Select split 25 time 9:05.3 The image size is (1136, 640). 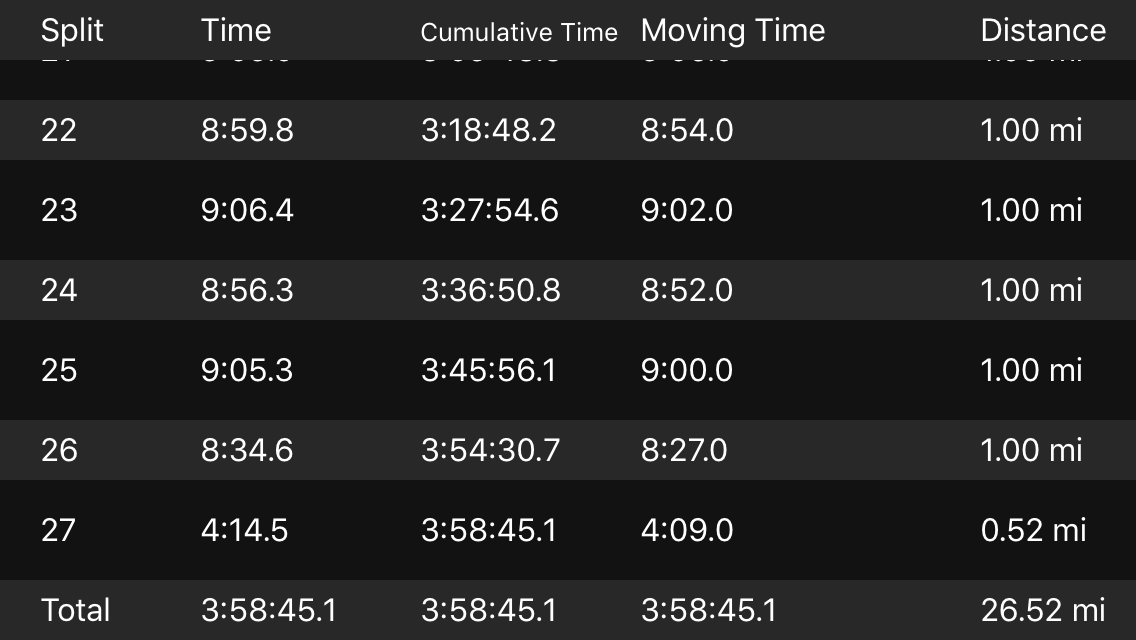pos(247,370)
